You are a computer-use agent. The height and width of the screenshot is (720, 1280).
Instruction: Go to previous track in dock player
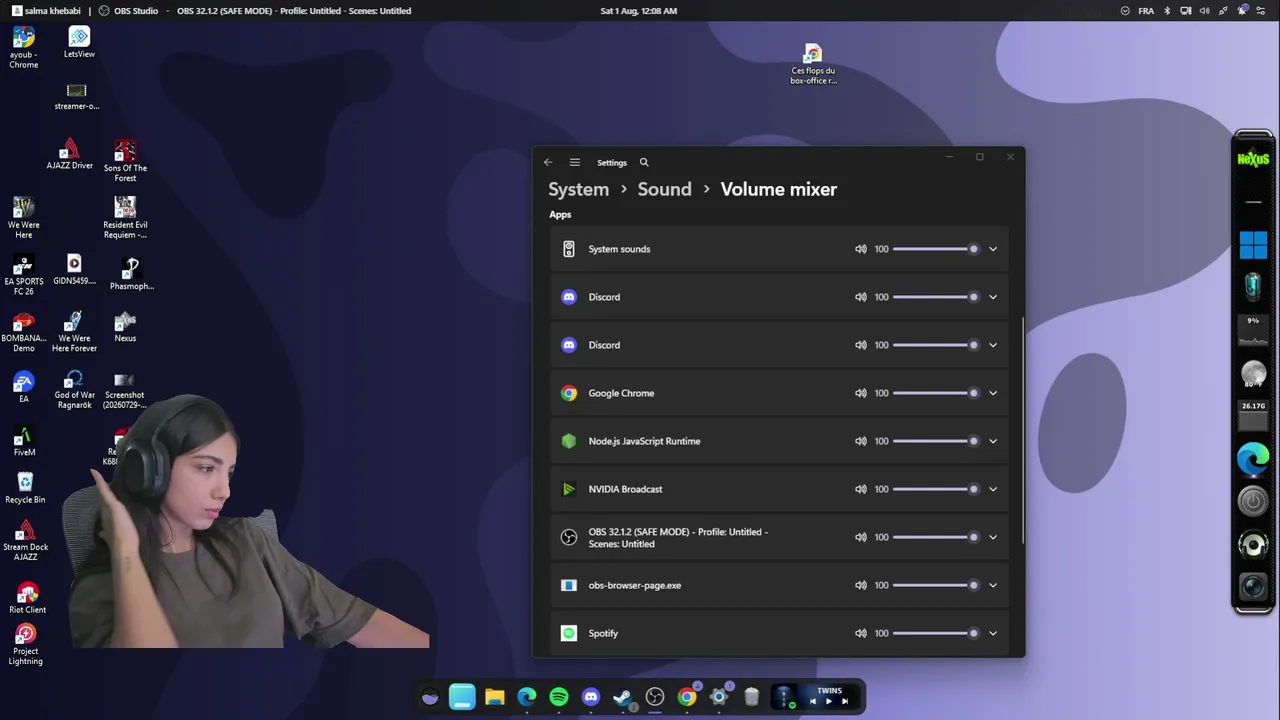(813, 701)
